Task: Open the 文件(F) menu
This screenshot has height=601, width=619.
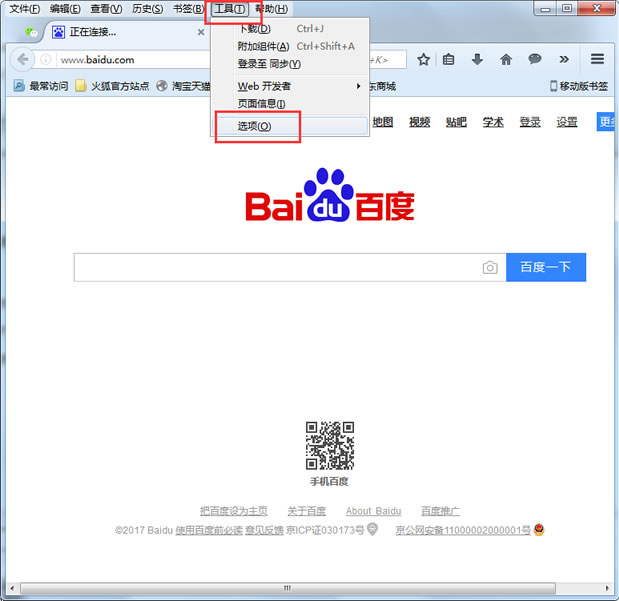Action: coord(24,9)
